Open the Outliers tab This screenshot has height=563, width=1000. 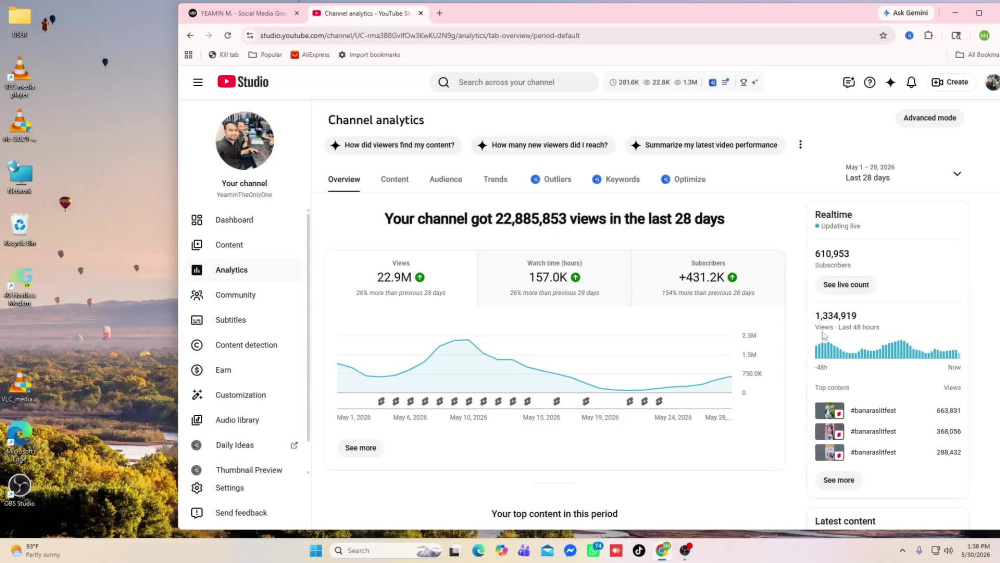pos(551,179)
